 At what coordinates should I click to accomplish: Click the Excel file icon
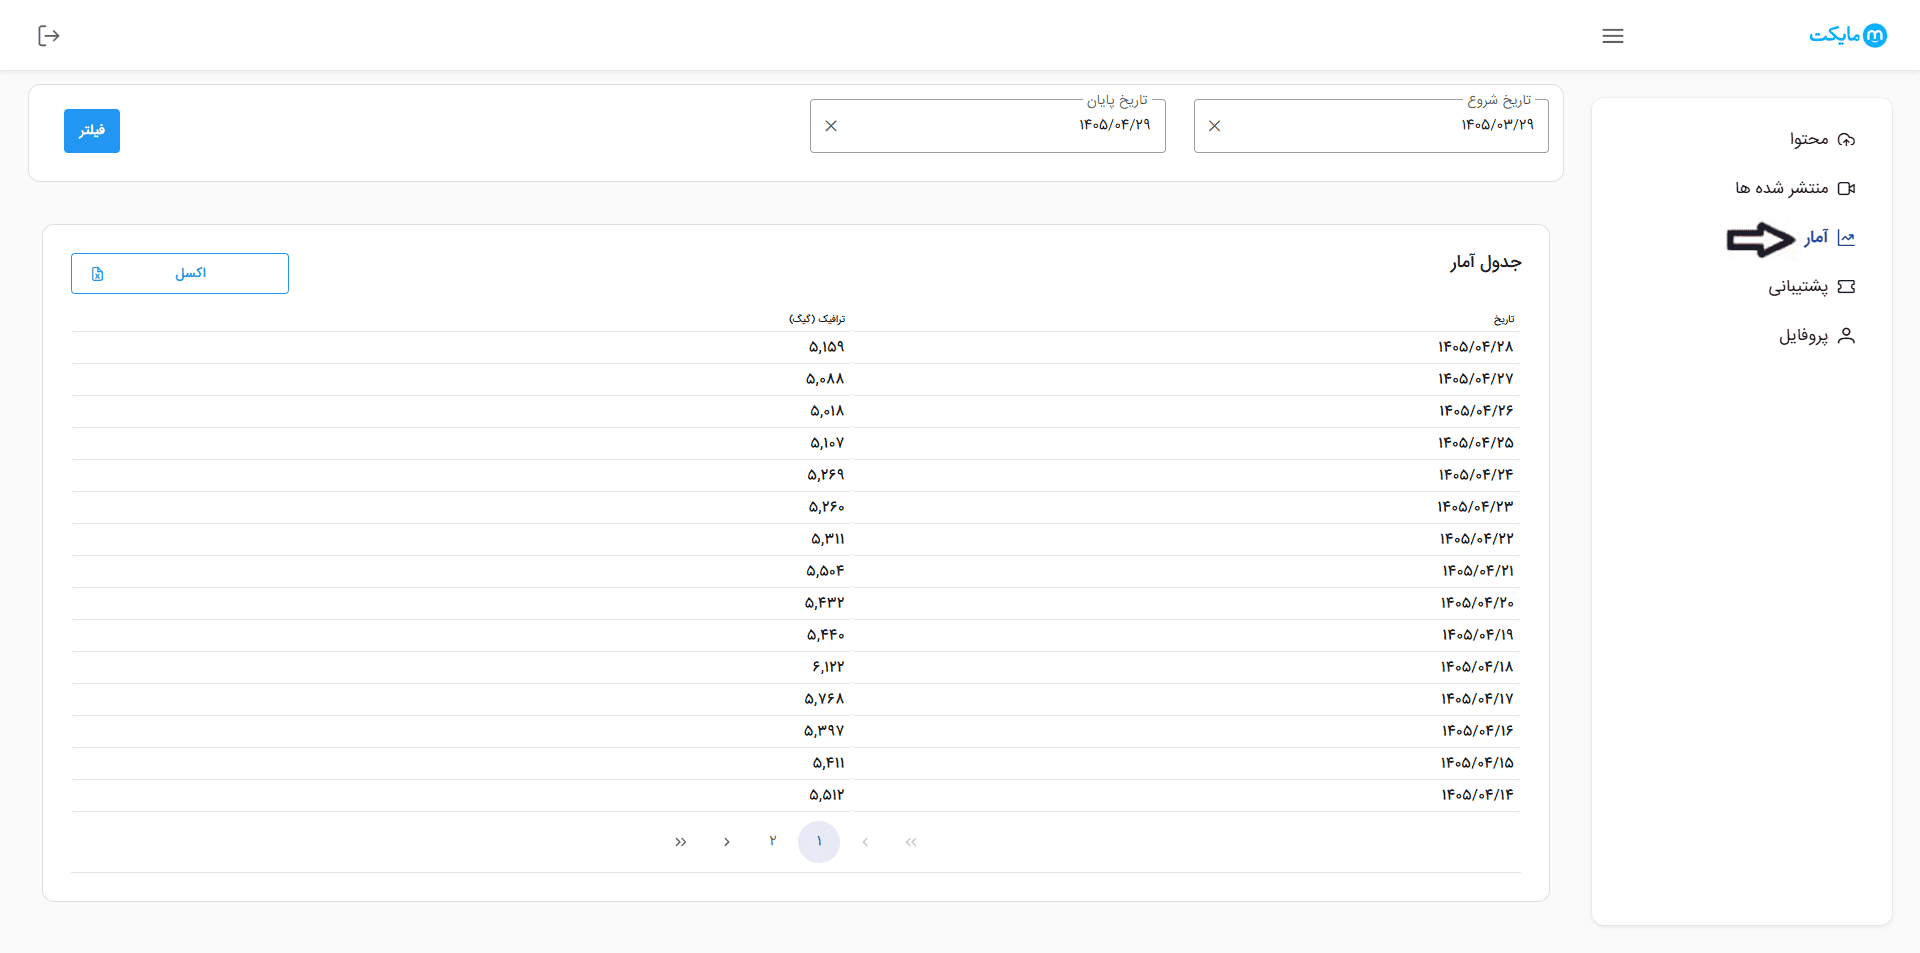click(x=98, y=274)
